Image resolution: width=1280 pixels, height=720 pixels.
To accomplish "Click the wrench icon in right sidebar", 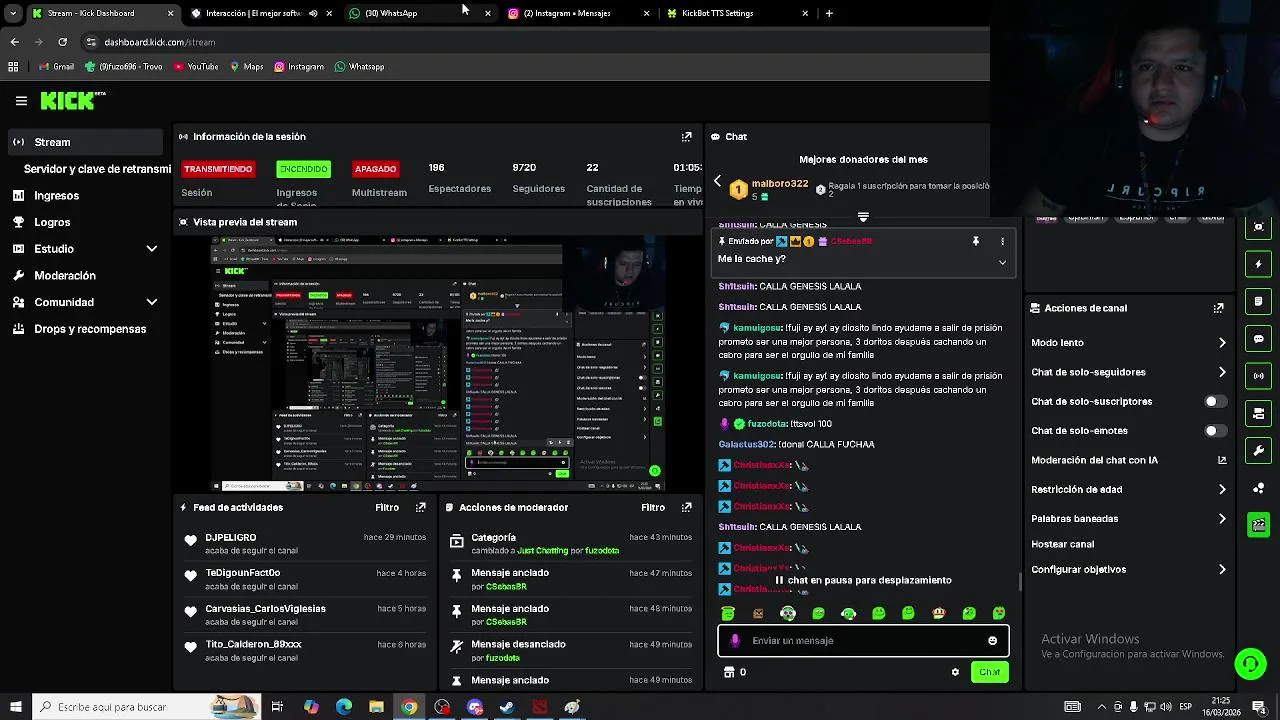I will coord(1259,451).
